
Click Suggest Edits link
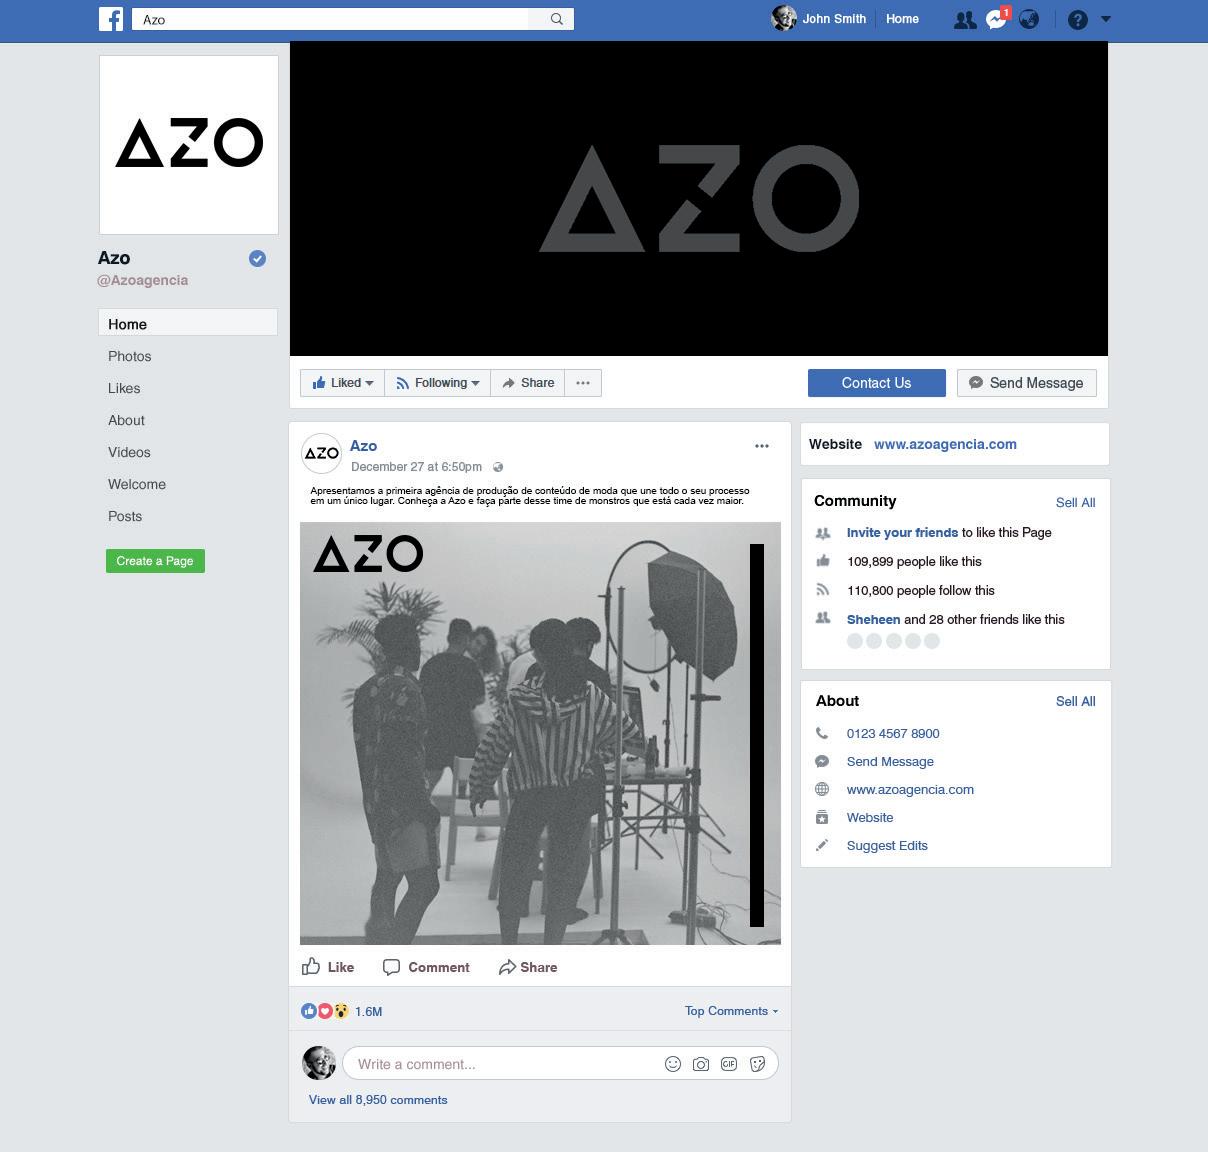click(x=887, y=846)
